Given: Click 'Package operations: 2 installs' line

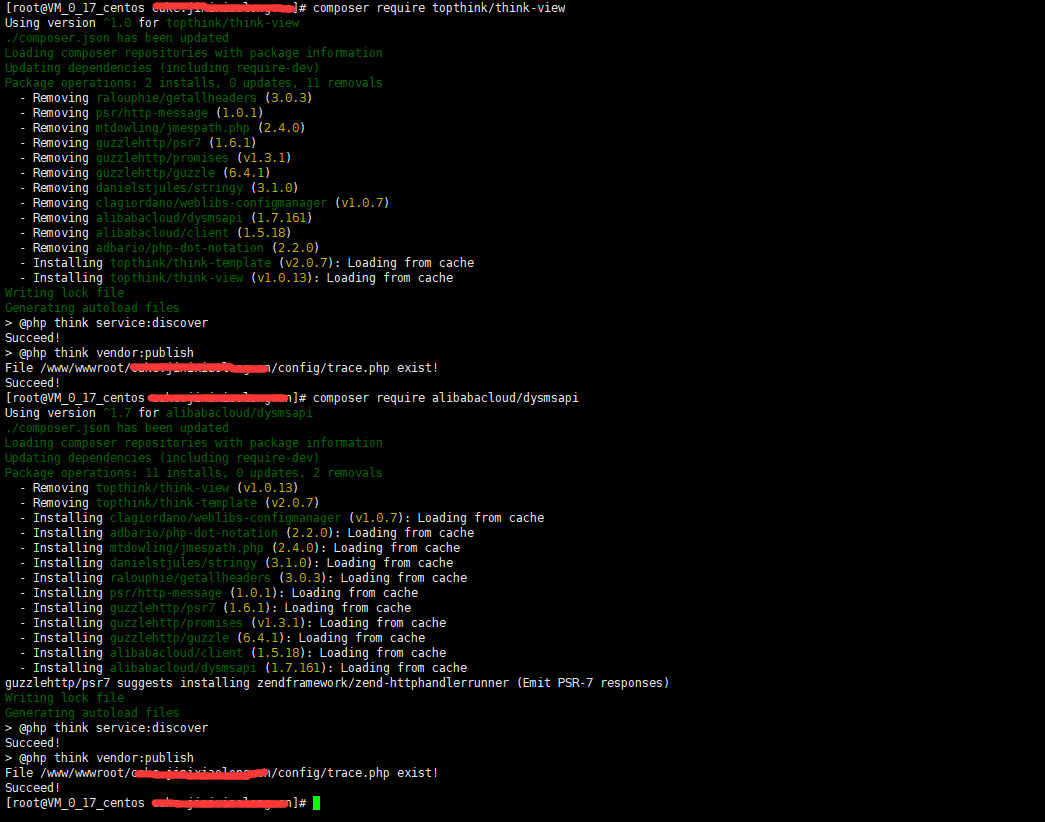Looking at the screenshot, I should click(194, 83).
